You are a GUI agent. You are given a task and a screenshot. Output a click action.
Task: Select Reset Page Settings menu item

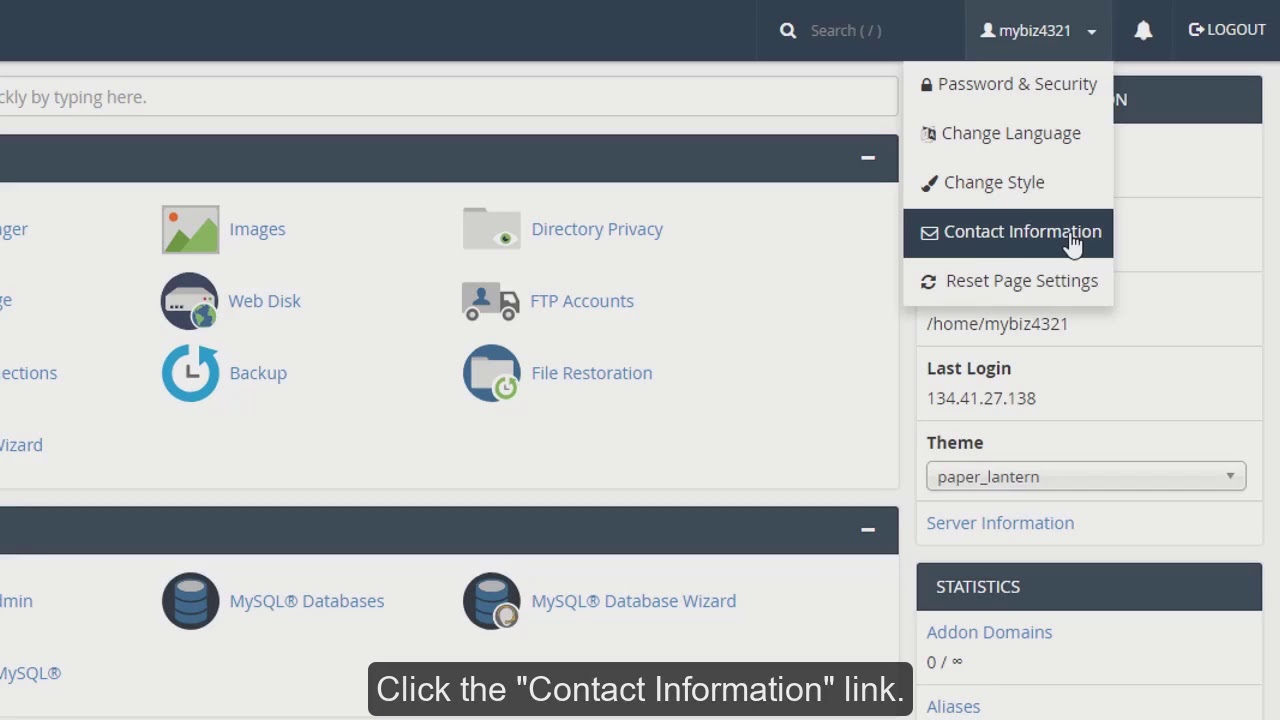point(1008,281)
